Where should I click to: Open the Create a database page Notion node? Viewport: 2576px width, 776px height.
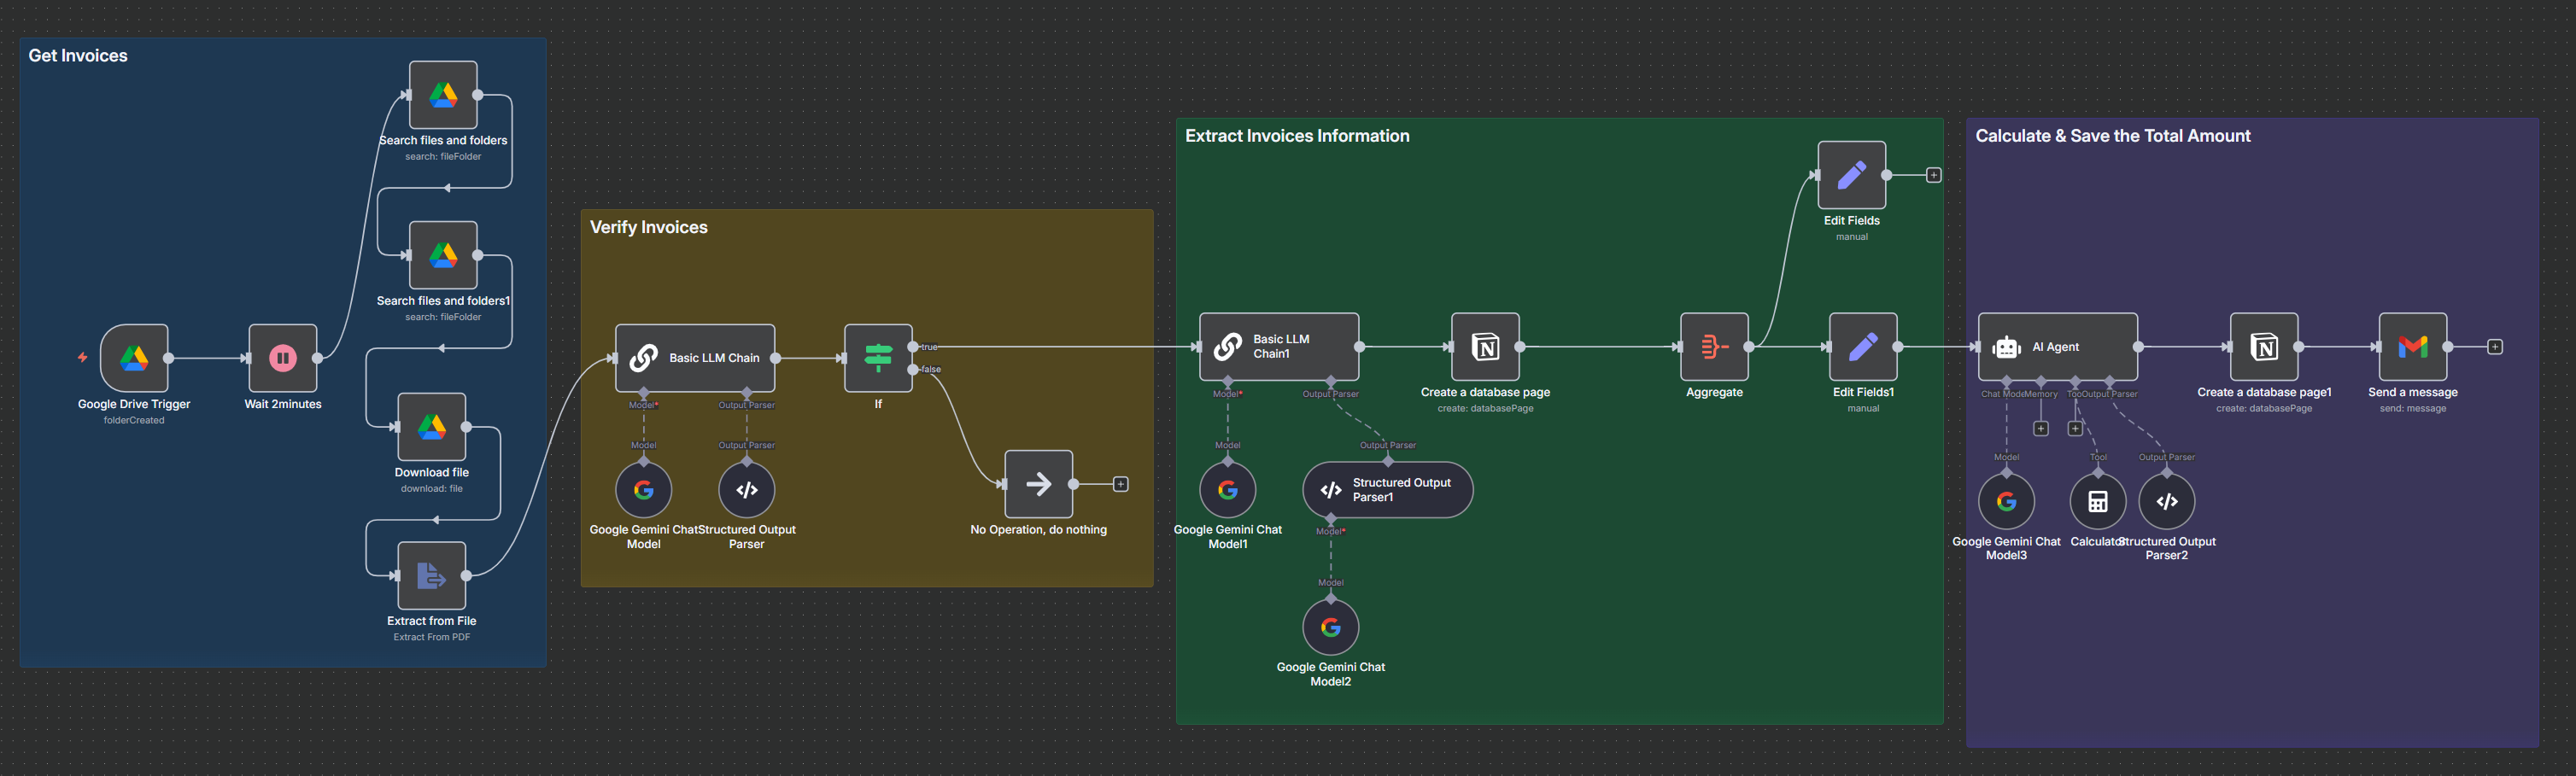[1485, 347]
